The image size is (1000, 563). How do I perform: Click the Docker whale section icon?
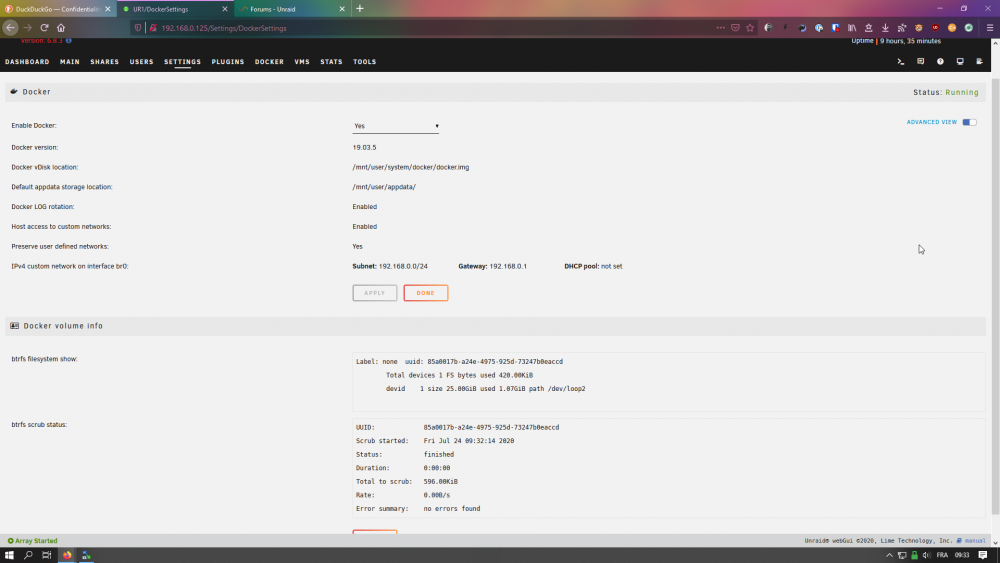[x=14, y=92]
